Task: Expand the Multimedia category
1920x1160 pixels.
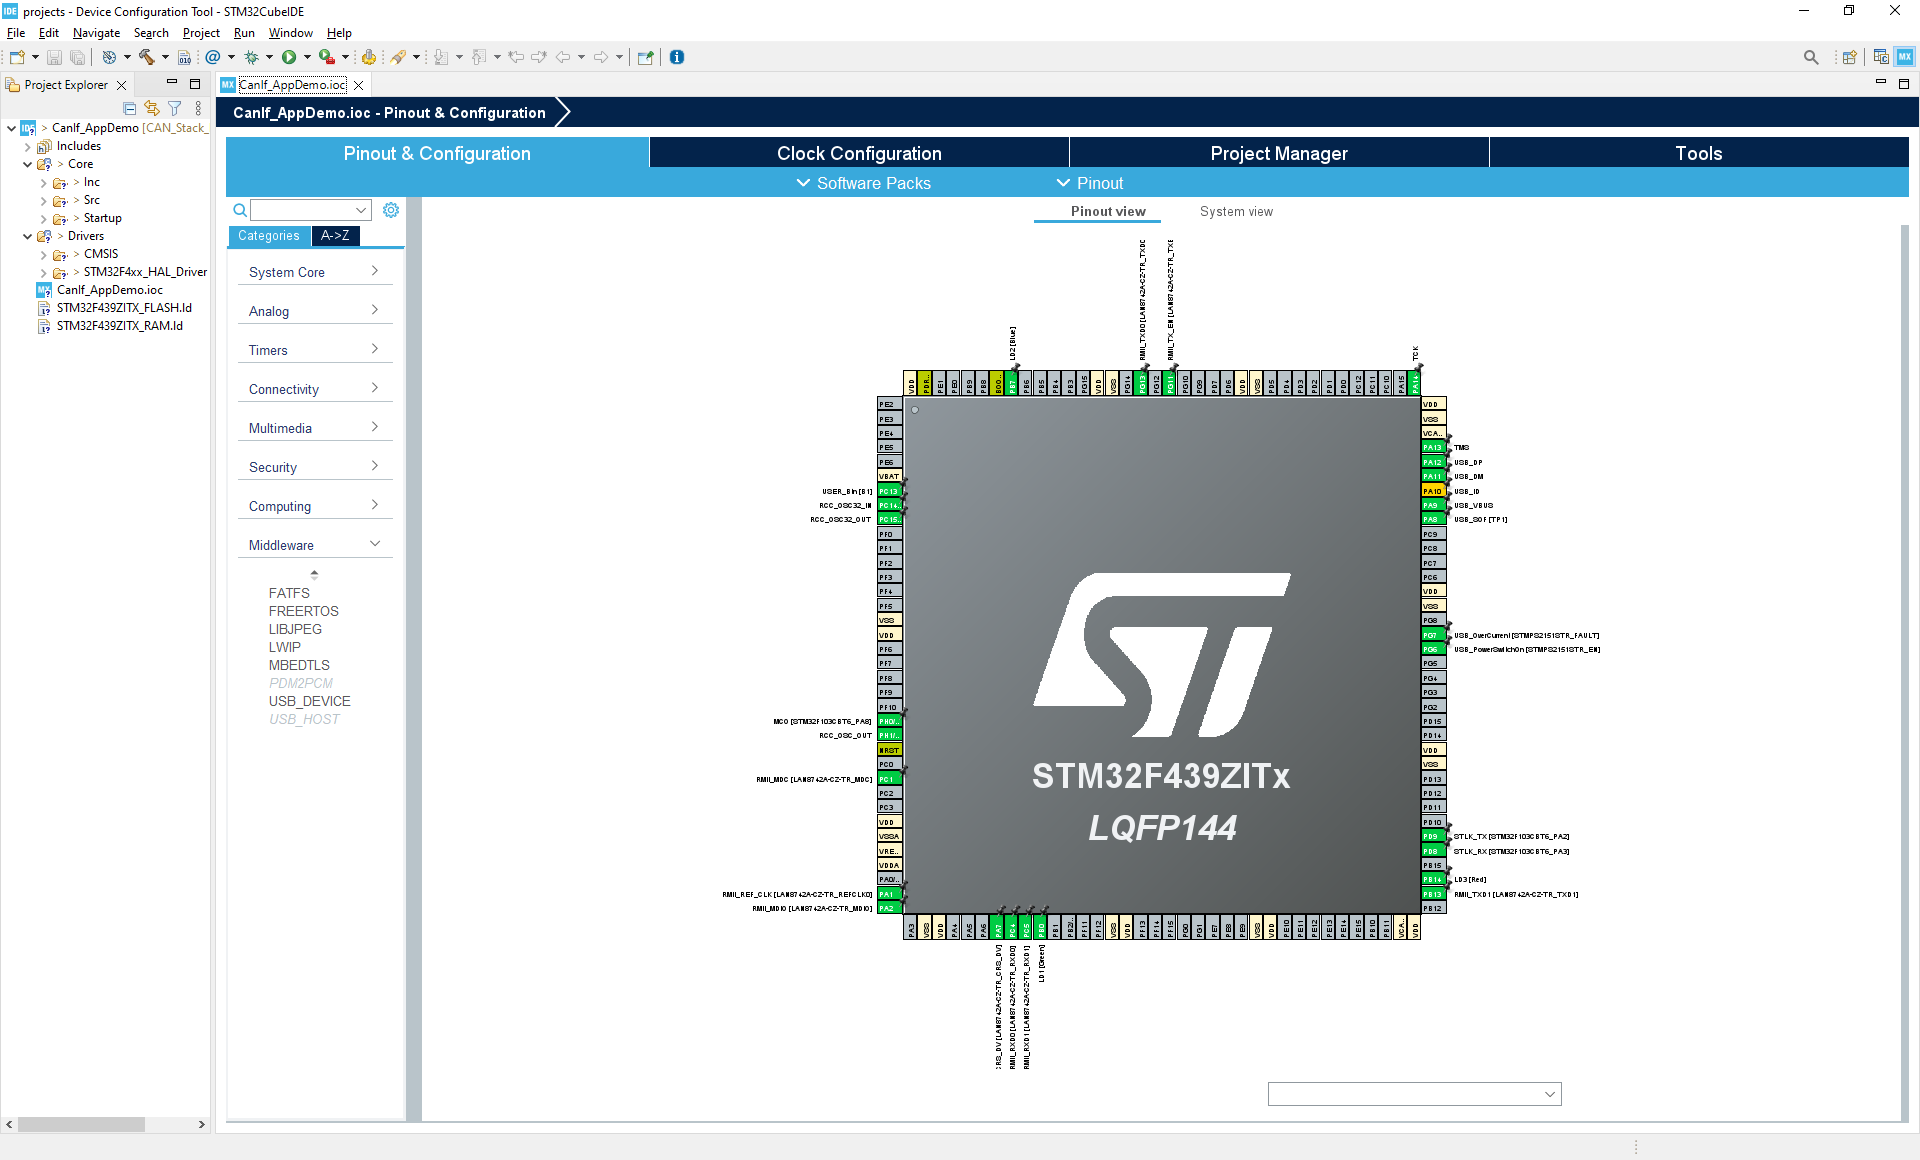Action: (315, 428)
